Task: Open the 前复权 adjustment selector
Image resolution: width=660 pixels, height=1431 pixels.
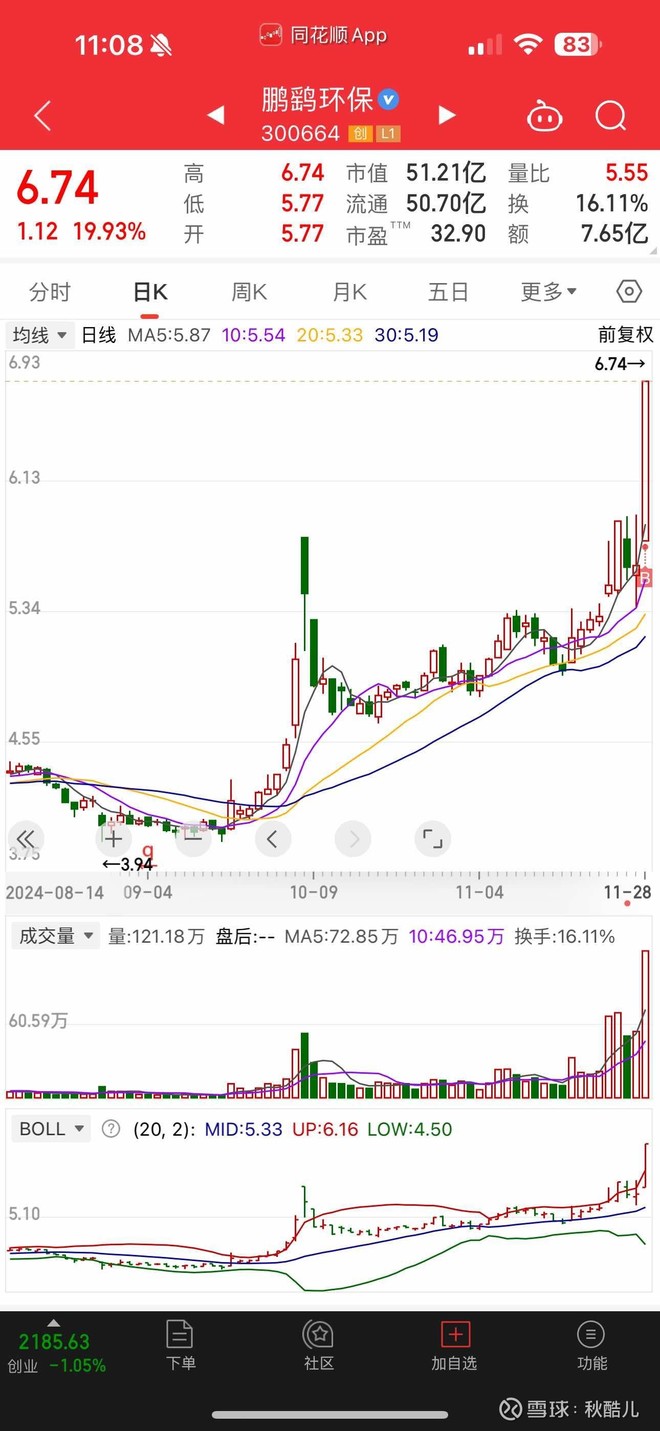Action: point(625,335)
